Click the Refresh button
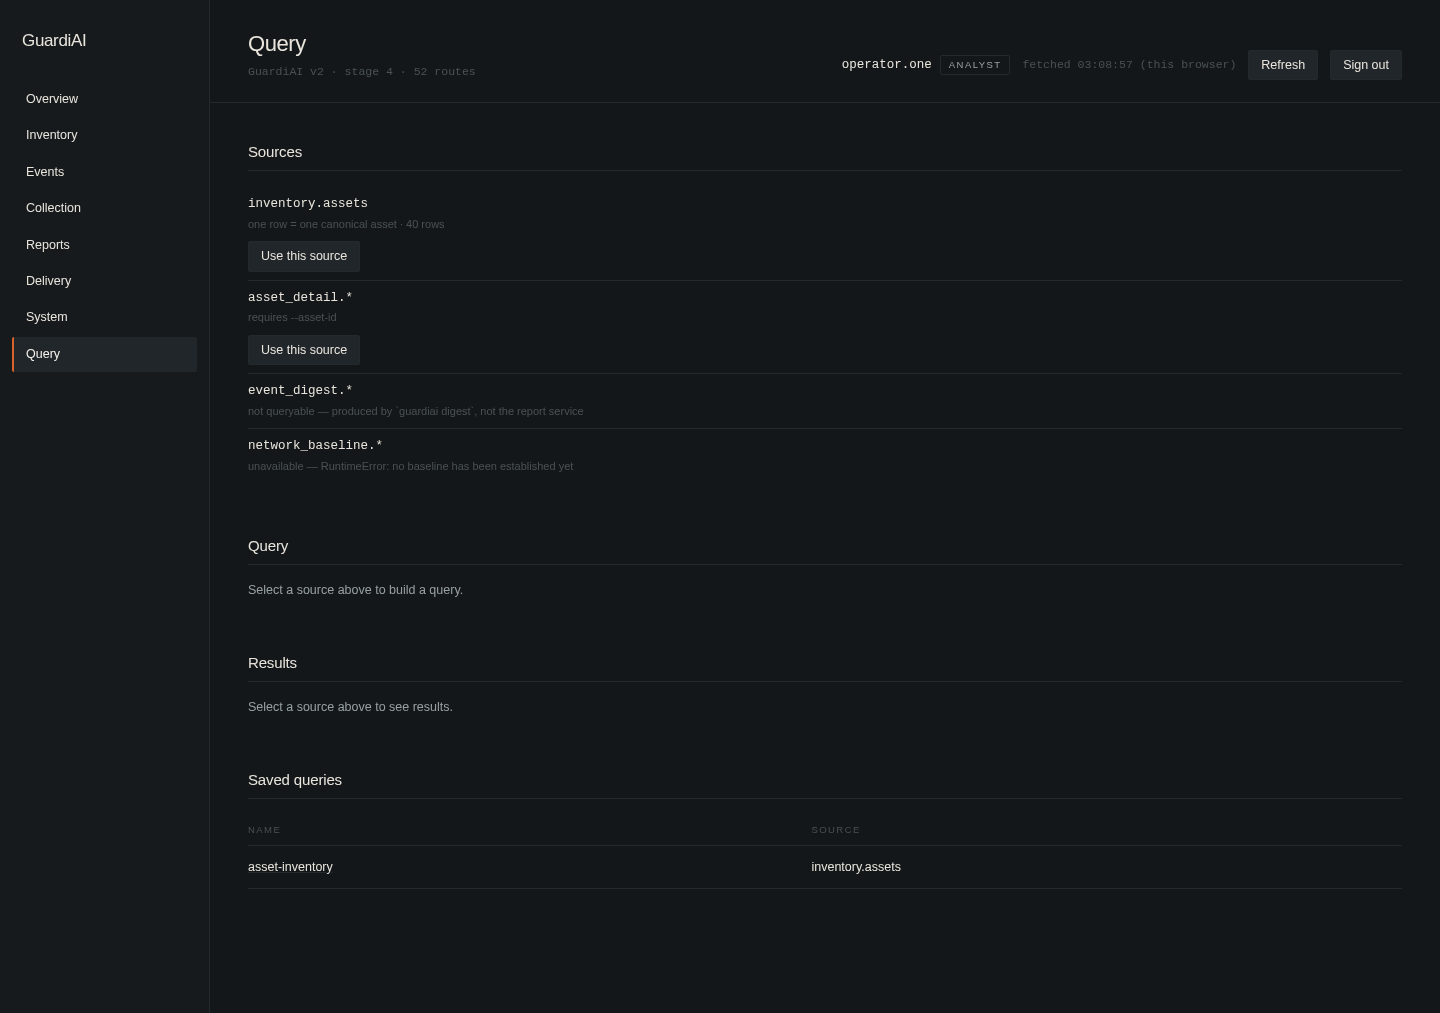This screenshot has width=1440, height=1013. (x=1282, y=65)
